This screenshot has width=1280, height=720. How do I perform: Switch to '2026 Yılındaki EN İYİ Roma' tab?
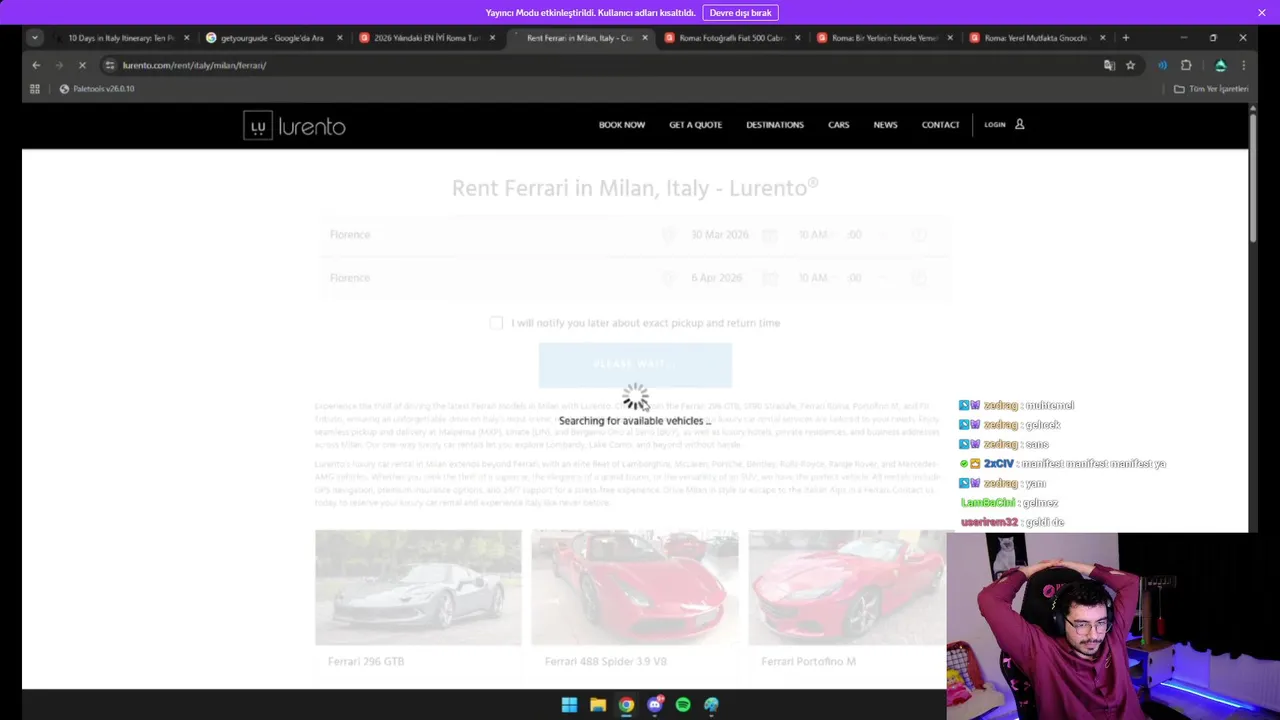tap(426, 38)
